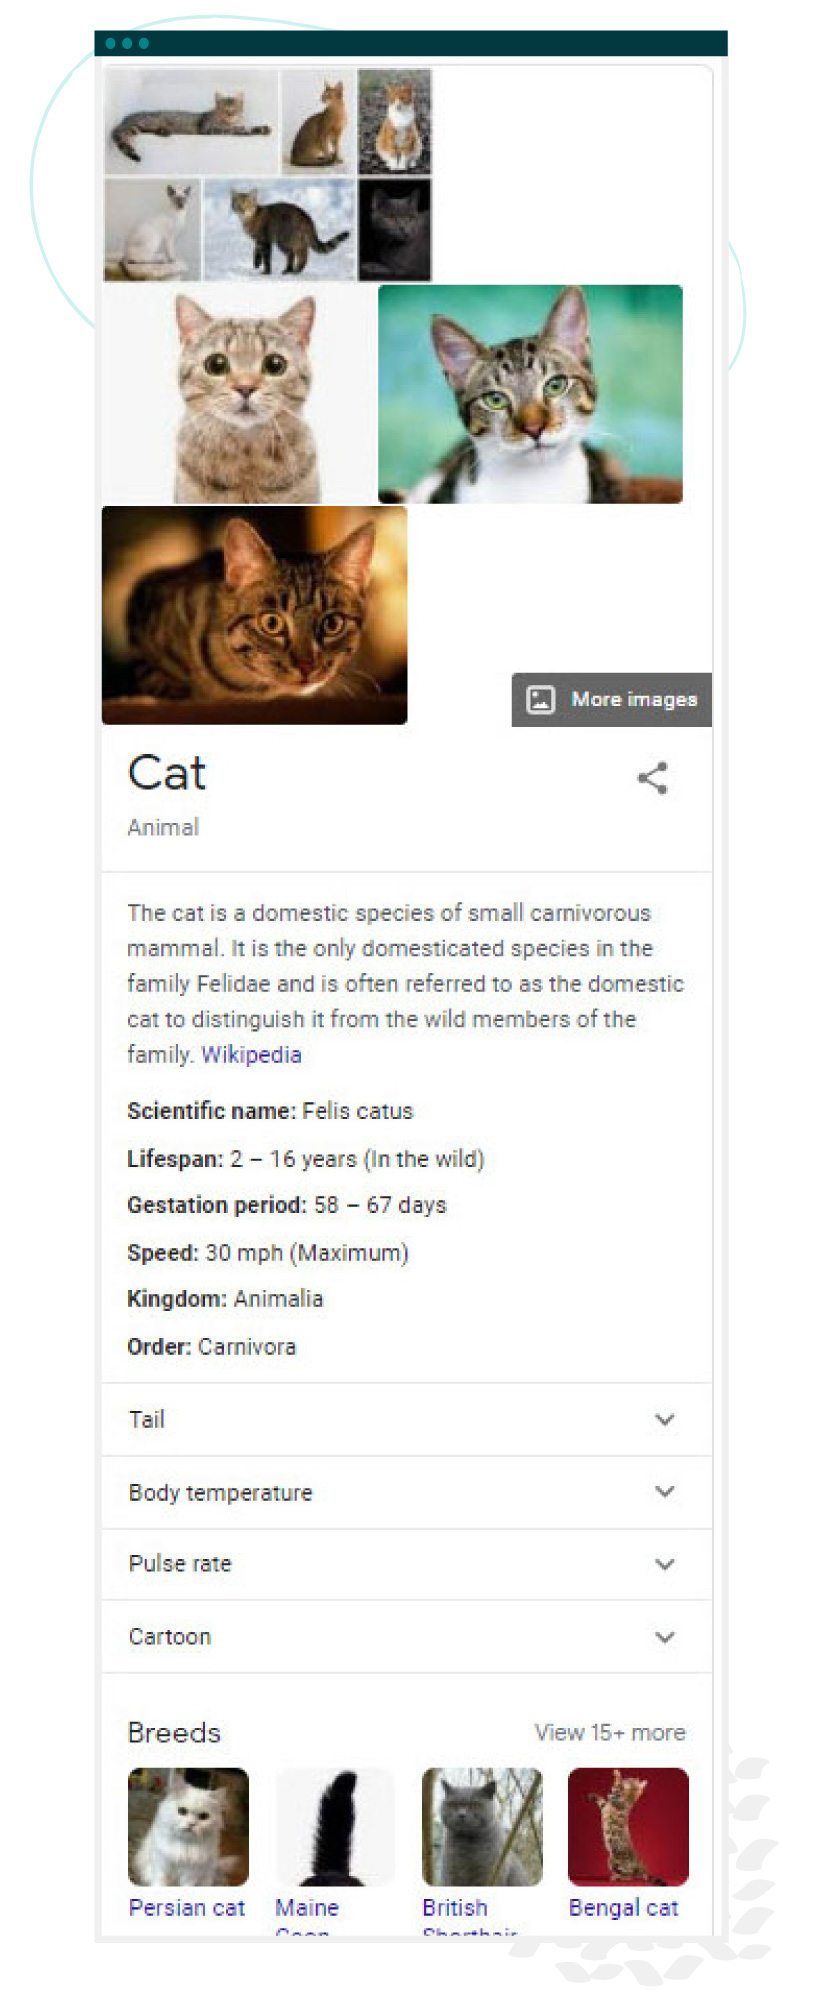Expand the Body temperature row

(x=407, y=1492)
